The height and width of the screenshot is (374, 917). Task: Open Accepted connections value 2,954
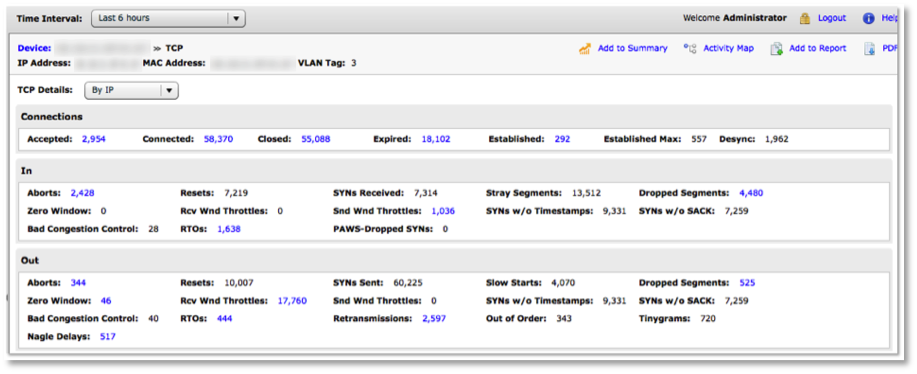[94, 139]
